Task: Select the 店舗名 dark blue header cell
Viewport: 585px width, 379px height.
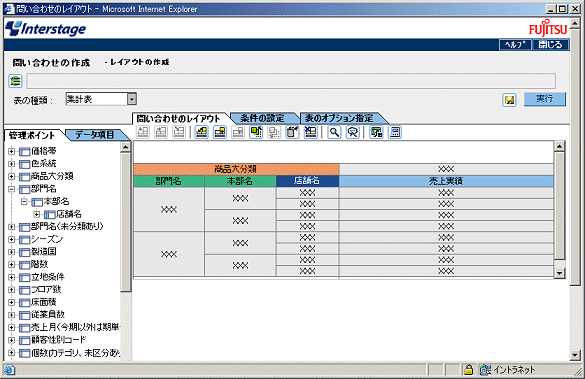Action: tap(307, 181)
